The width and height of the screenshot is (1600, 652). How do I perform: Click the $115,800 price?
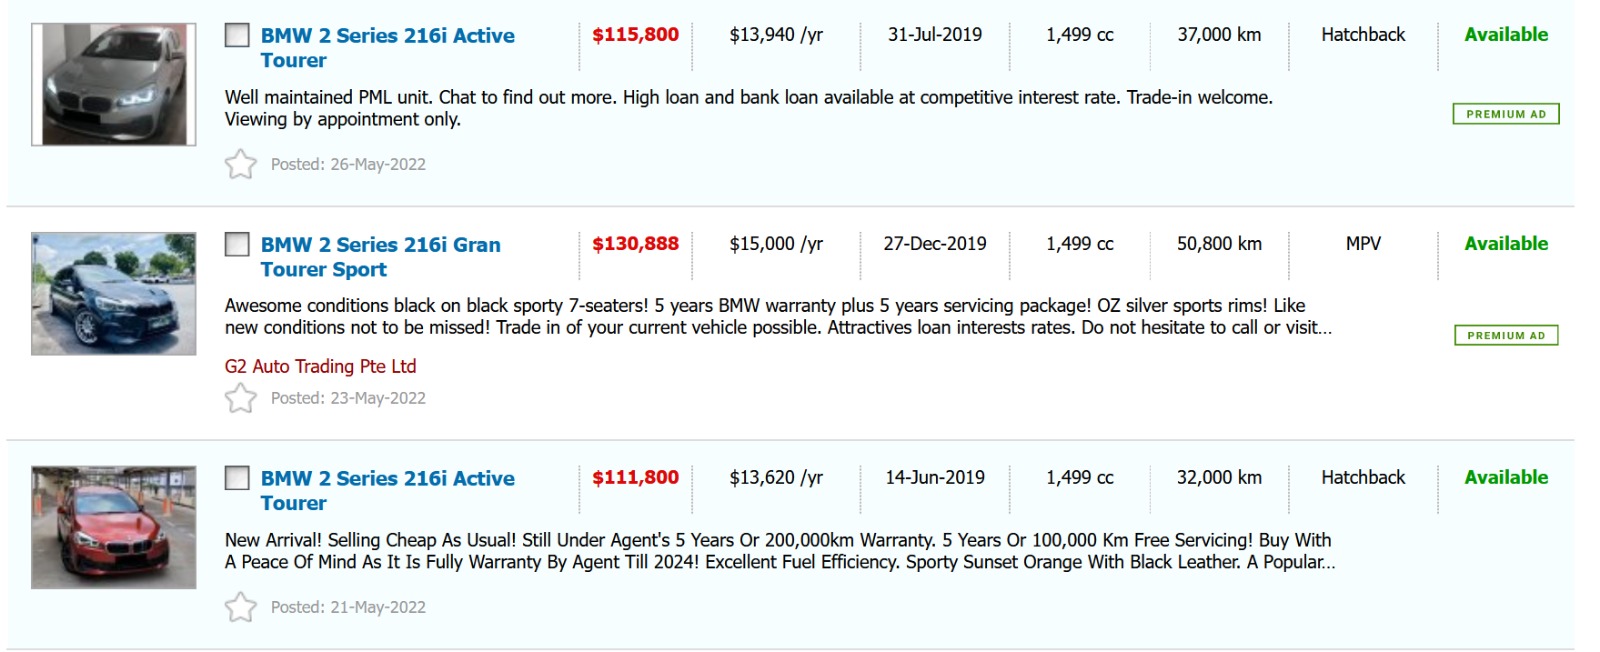tap(635, 35)
